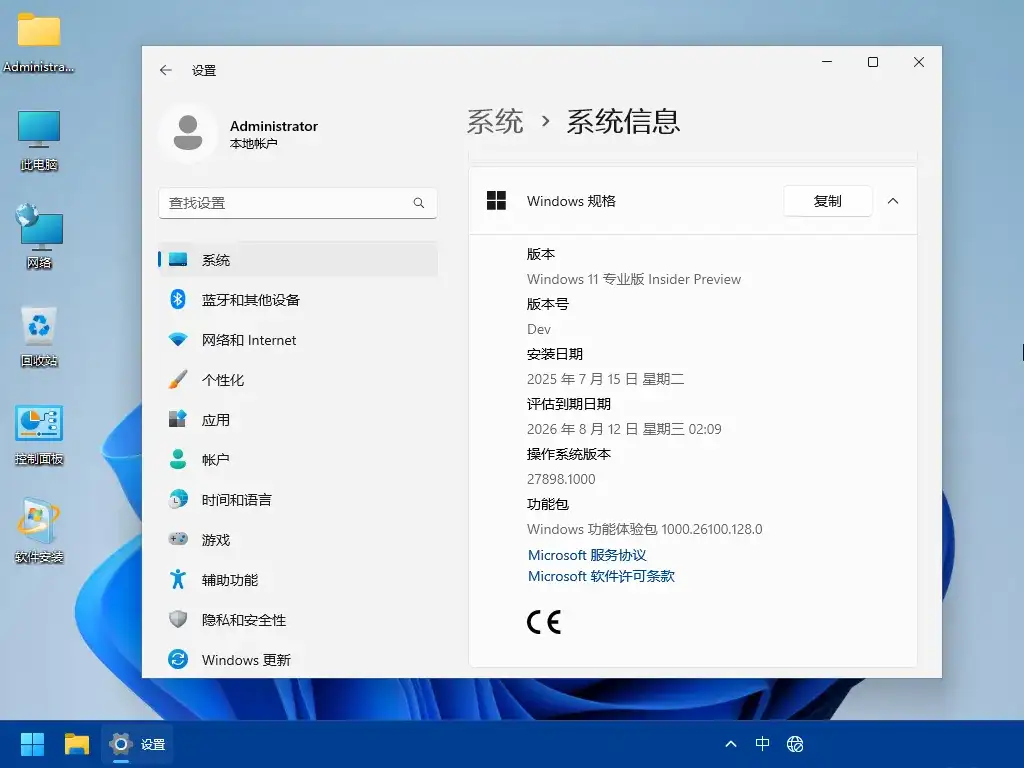Click the Windows 更新 sync icon
Screen dimensions: 1024x768
pos(178,659)
